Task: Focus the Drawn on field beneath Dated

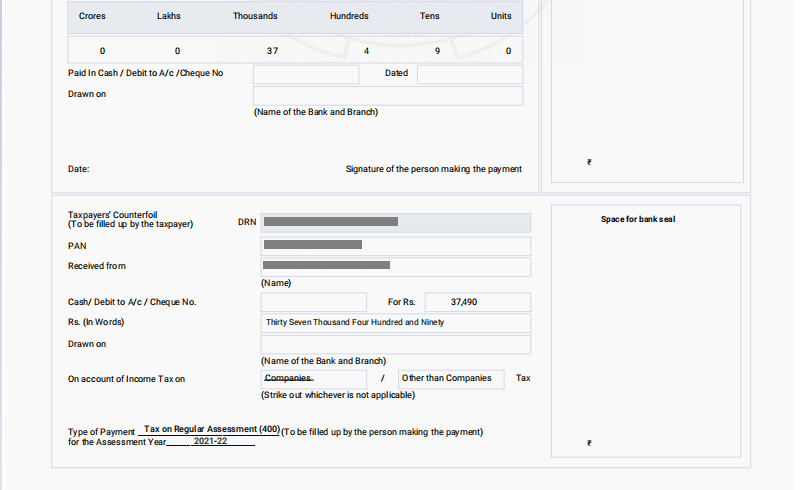Action: (387, 96)
